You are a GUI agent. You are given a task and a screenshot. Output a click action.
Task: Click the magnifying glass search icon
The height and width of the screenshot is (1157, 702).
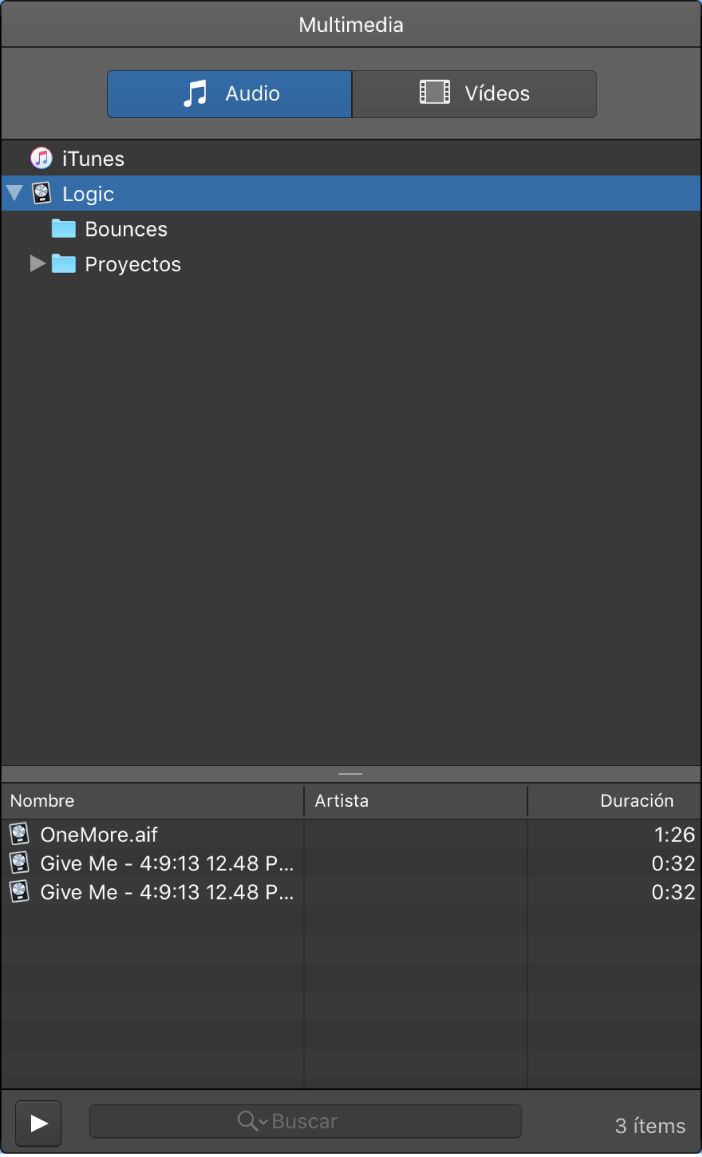click(247, 1121)
